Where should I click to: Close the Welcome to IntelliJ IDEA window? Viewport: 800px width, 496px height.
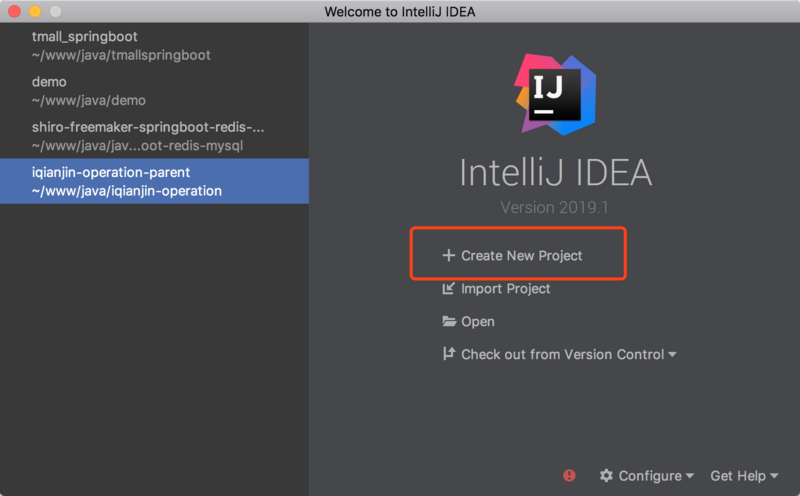15,11
